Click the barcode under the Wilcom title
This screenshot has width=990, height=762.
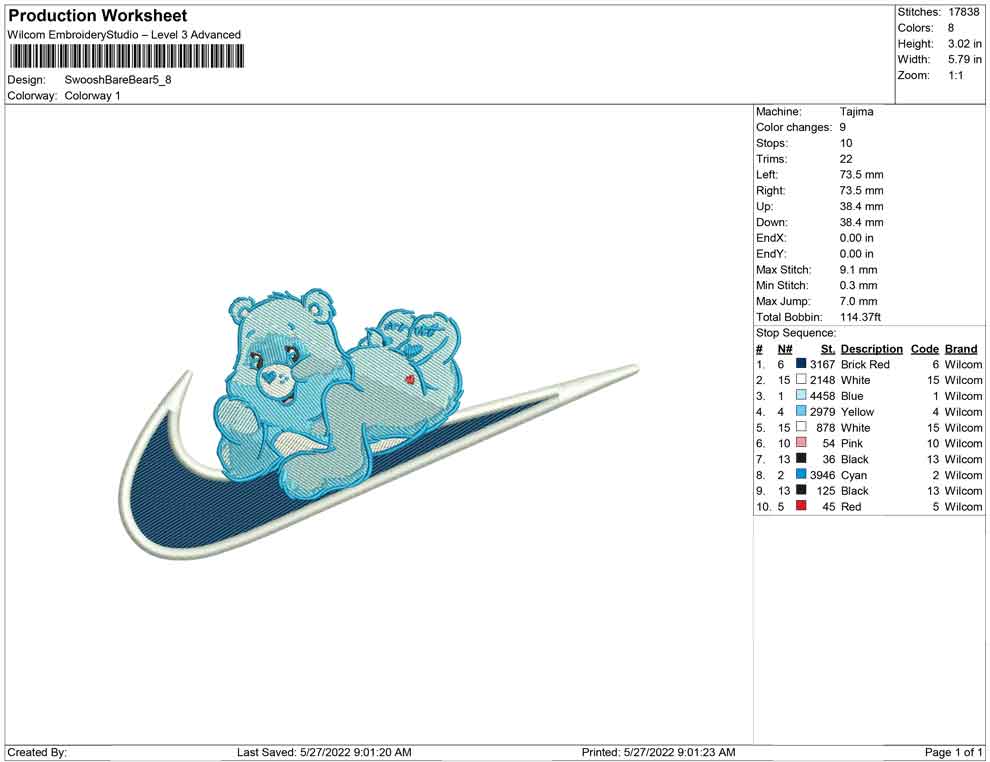pyautogui.click(x=126, y=57)
